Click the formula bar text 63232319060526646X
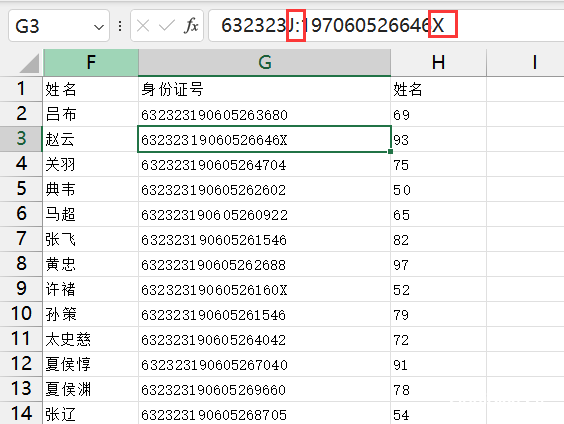The image size is (564, 424). coord(333,26)
